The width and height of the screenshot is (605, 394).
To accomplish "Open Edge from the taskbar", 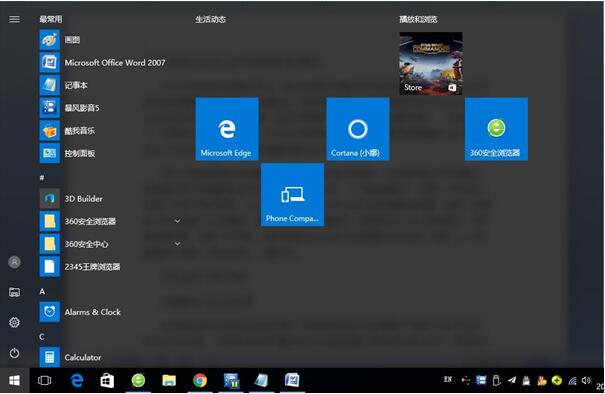I will [77, 380].
